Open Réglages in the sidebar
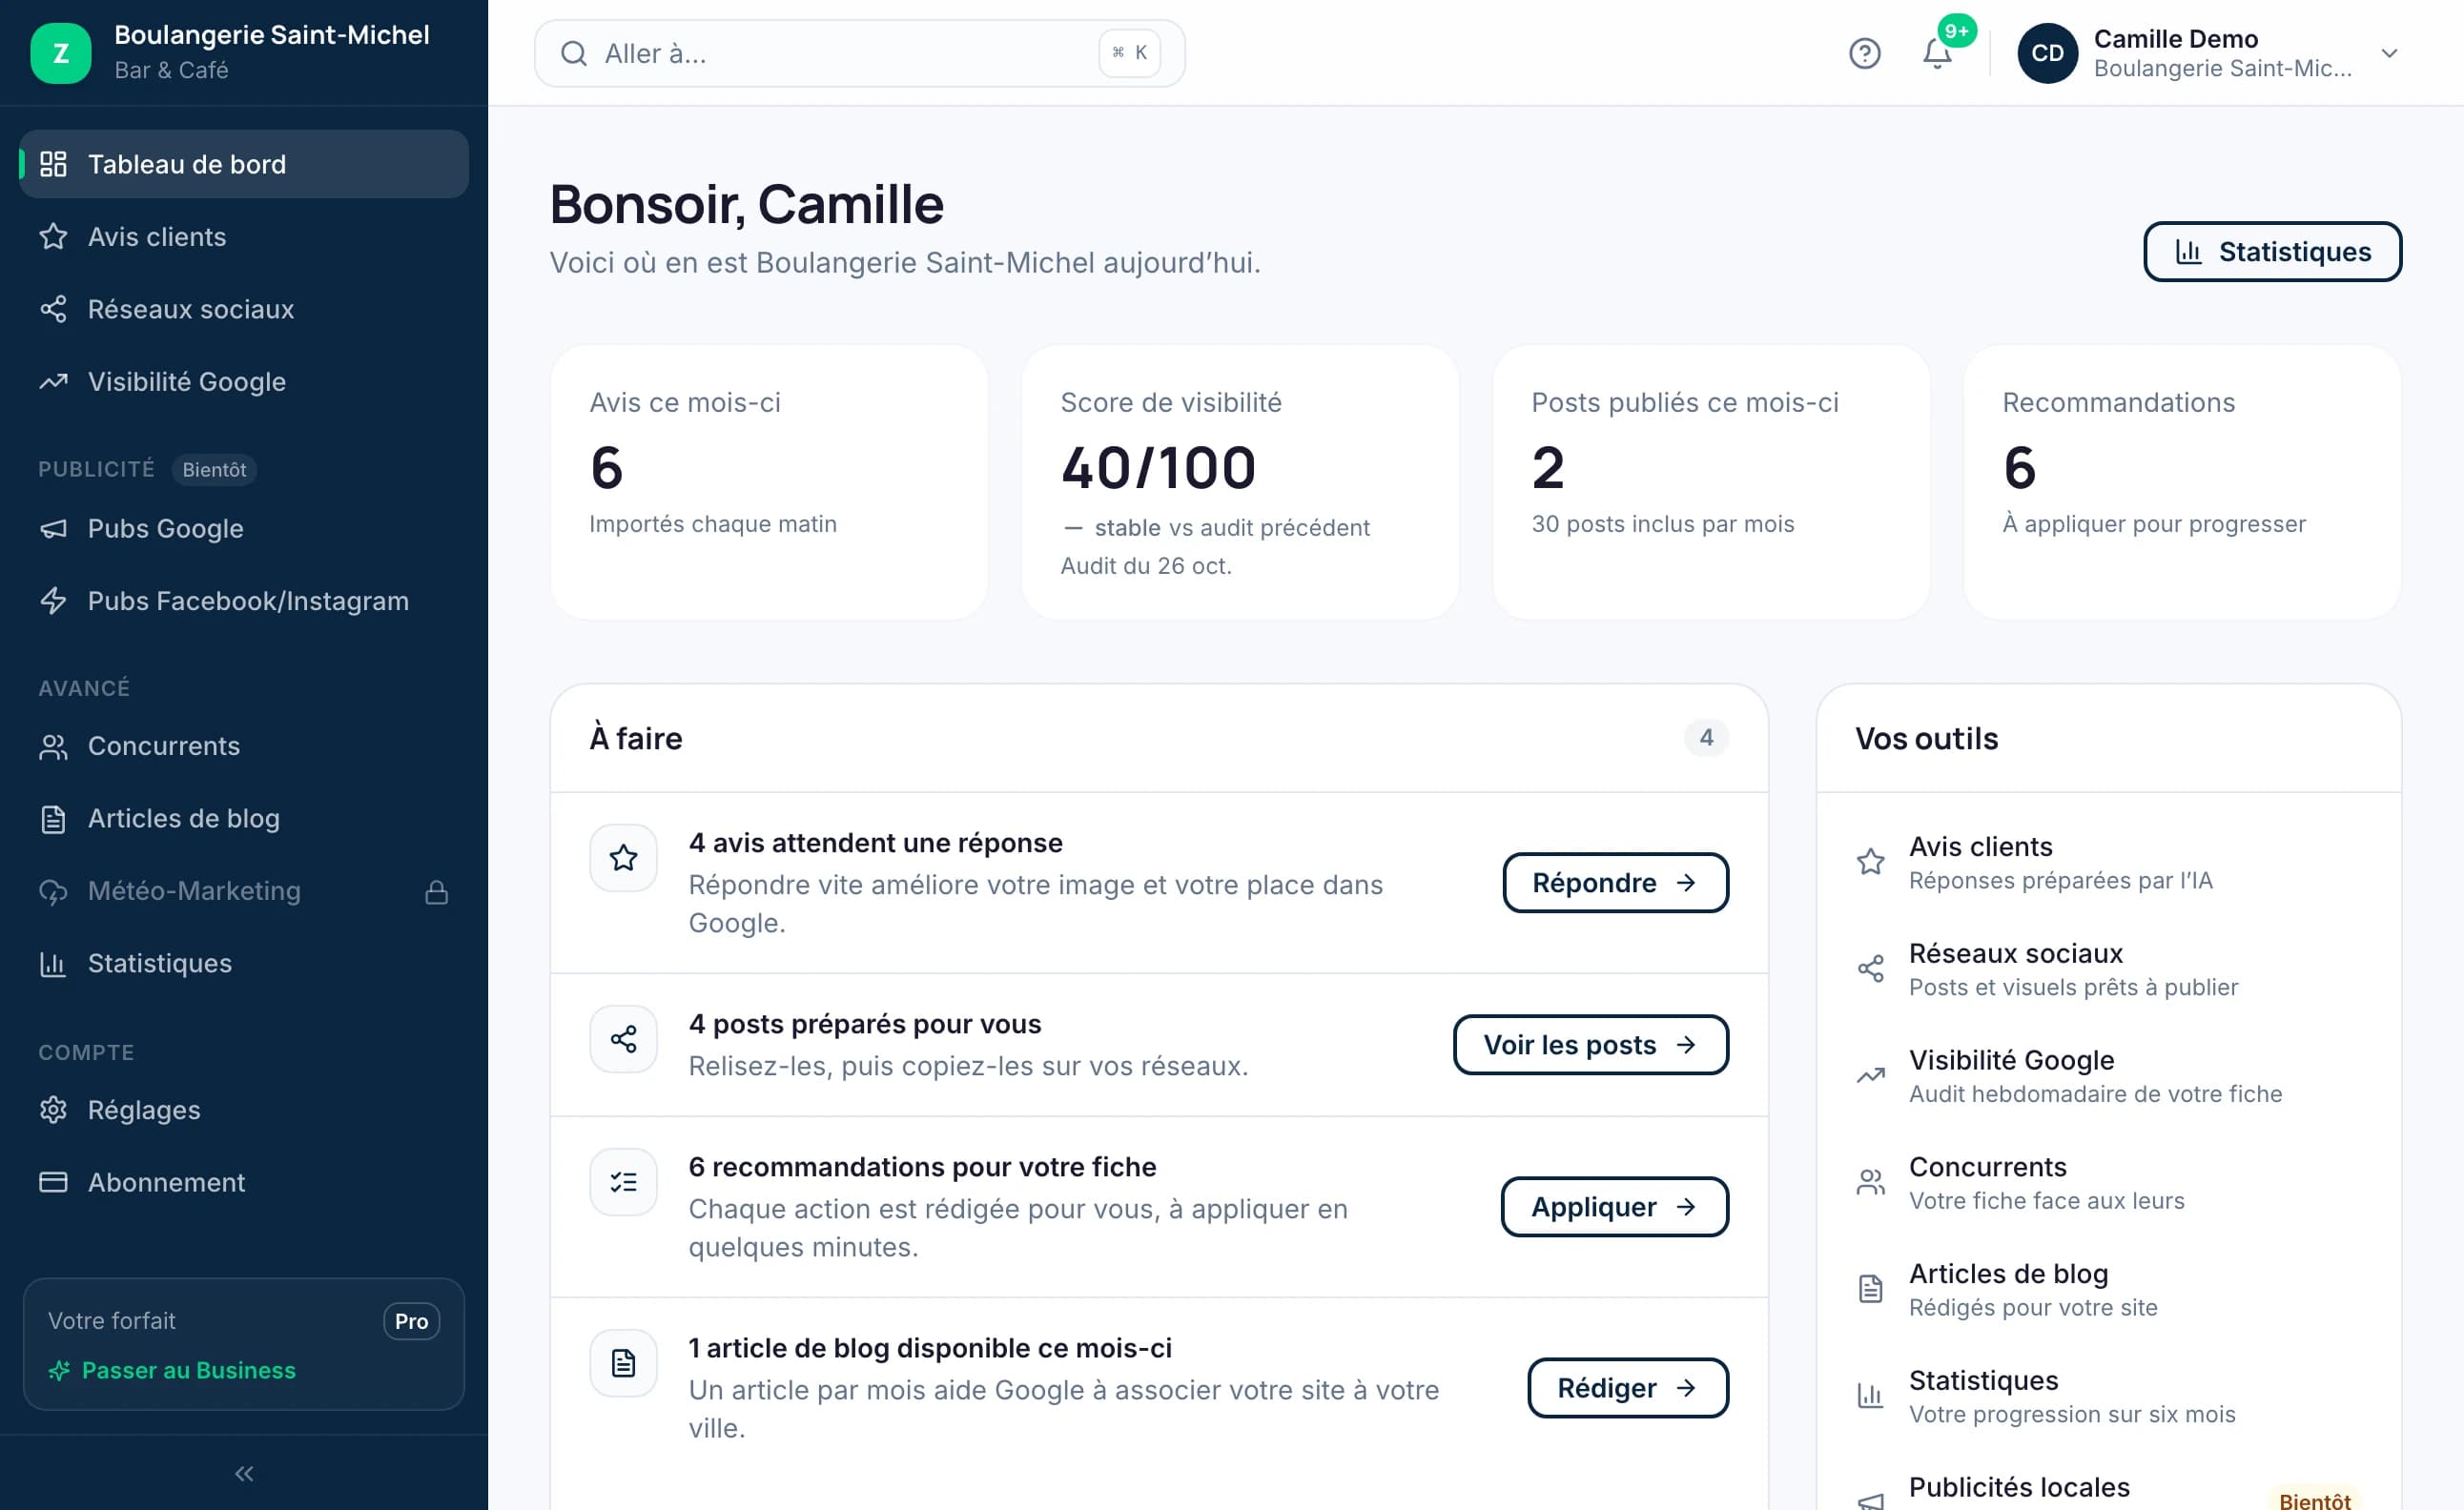Screen dimensions: 2464x1510 (x=244, y=1110)
